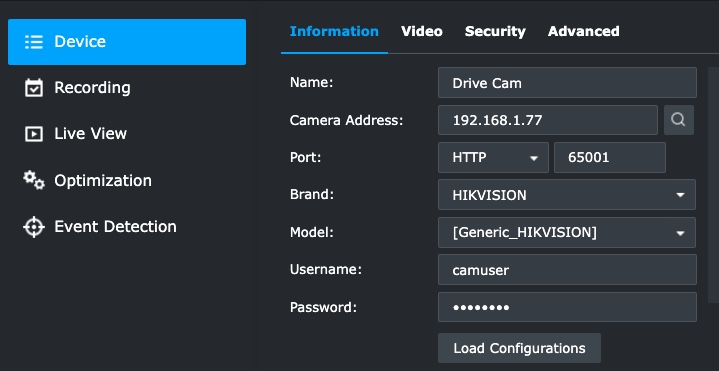Click the Device list icon in sidebar
The width and height of the screenshot is (719, 371).
33,42
